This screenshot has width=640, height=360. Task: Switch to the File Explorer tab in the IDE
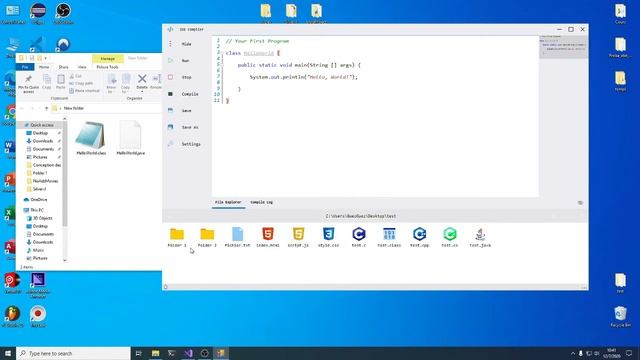228,202
